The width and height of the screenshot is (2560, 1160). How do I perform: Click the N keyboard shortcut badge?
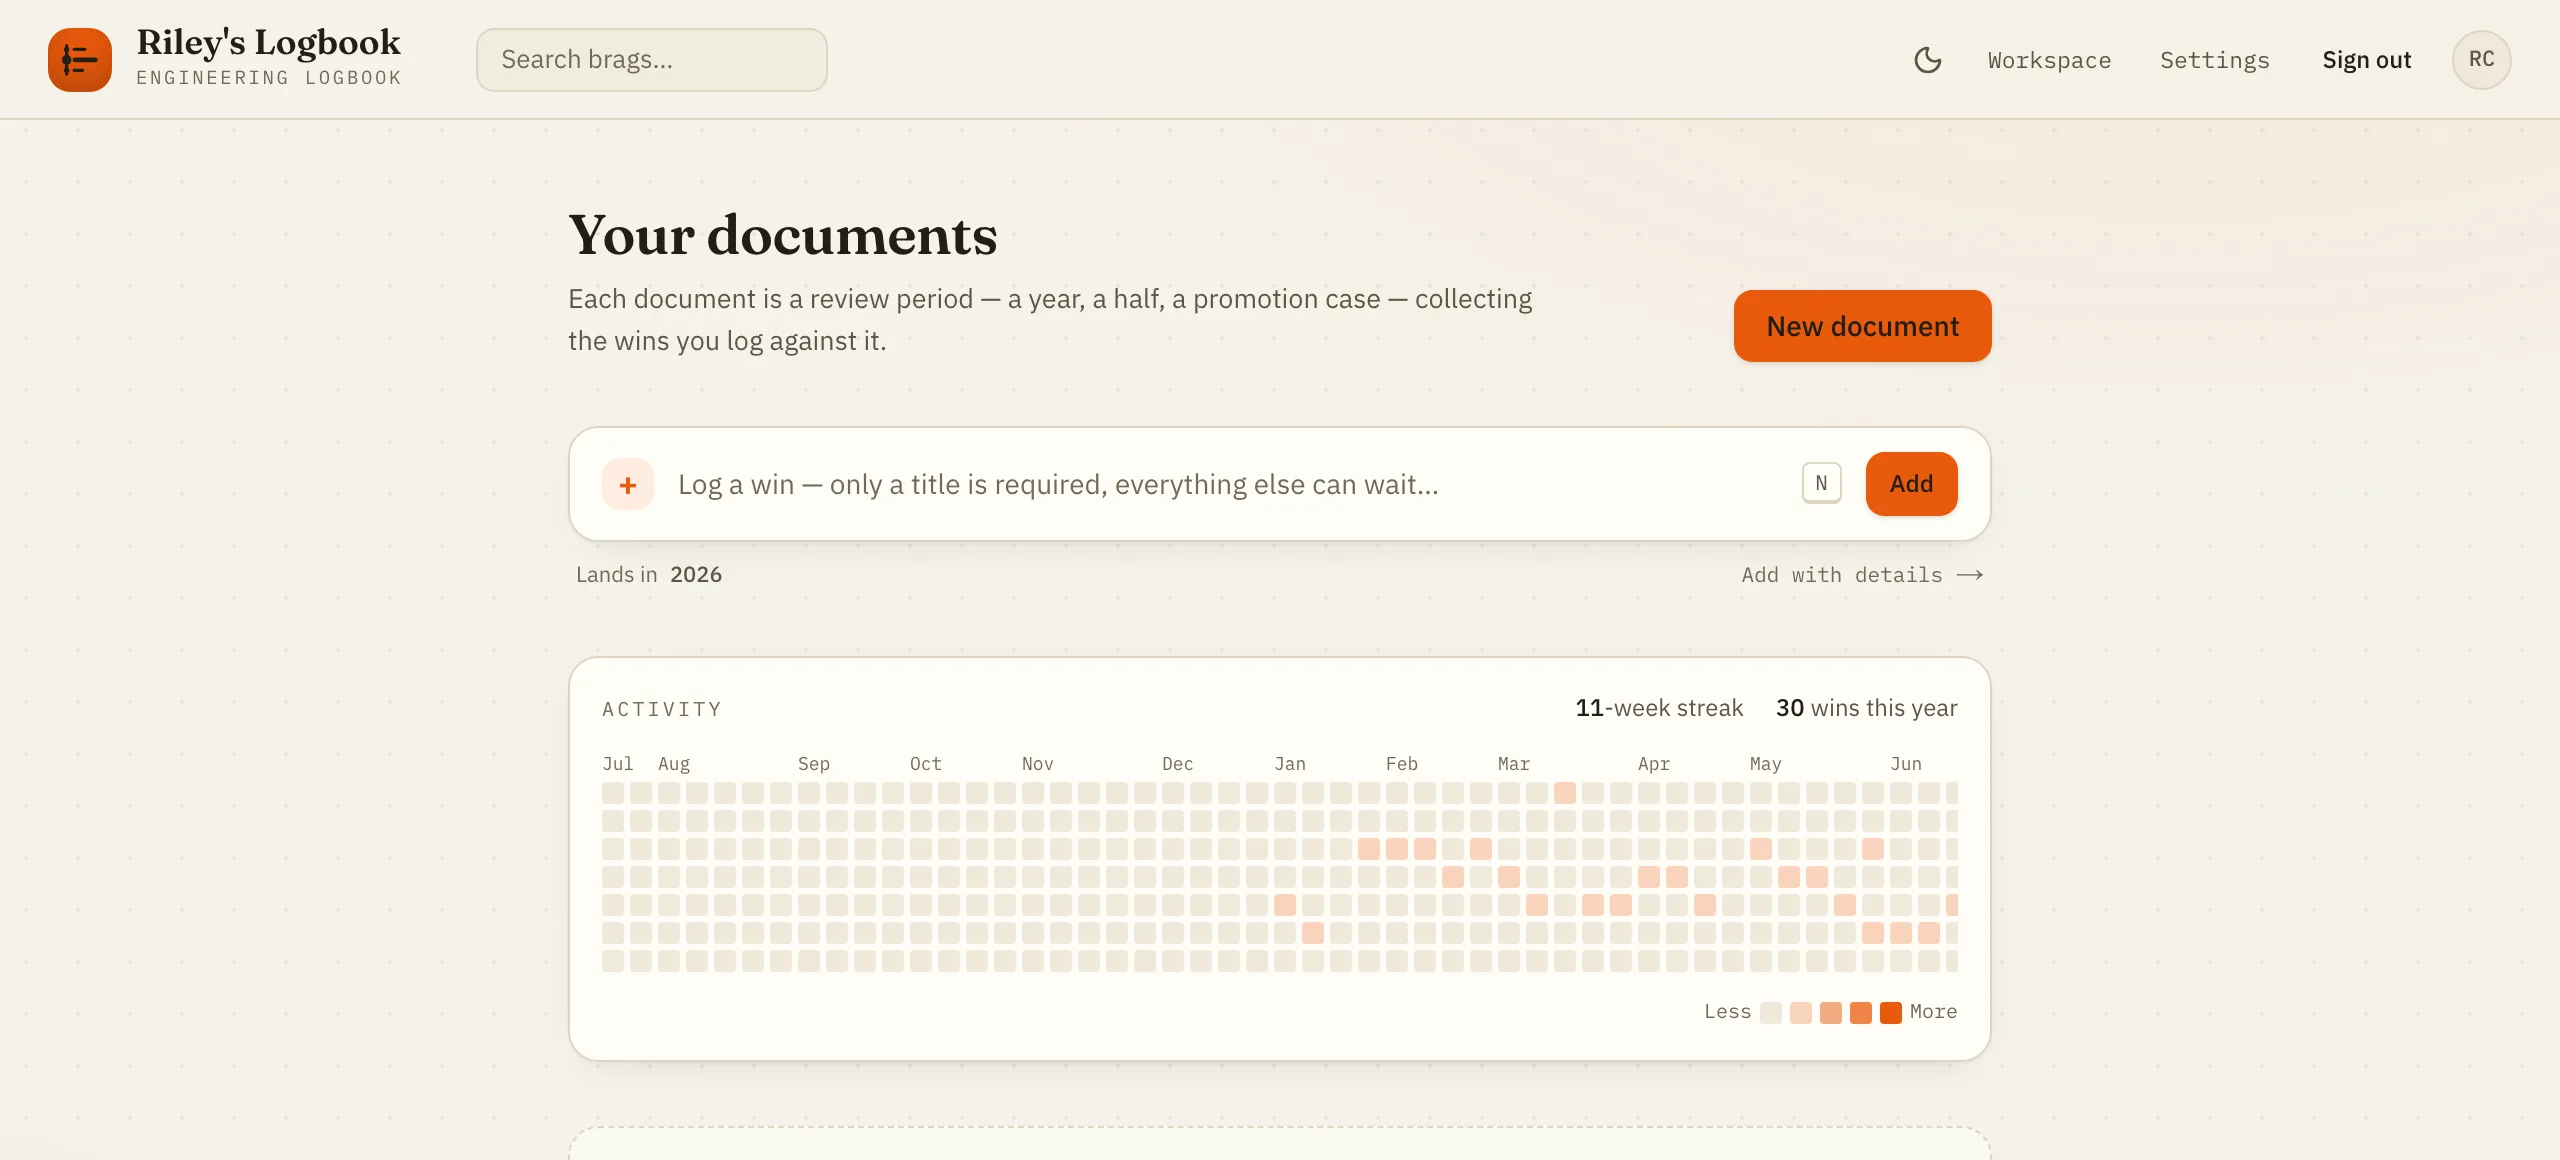(1821, 484)
